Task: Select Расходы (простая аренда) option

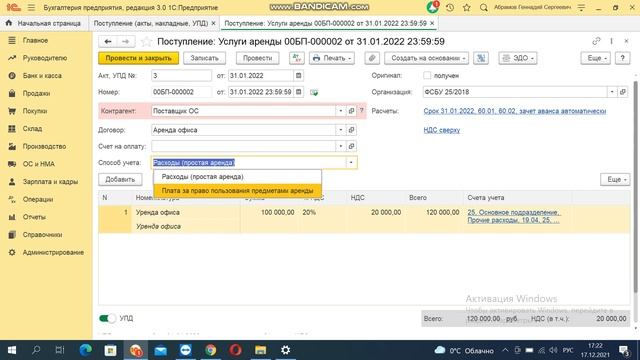Action: [x=238, y=177]
